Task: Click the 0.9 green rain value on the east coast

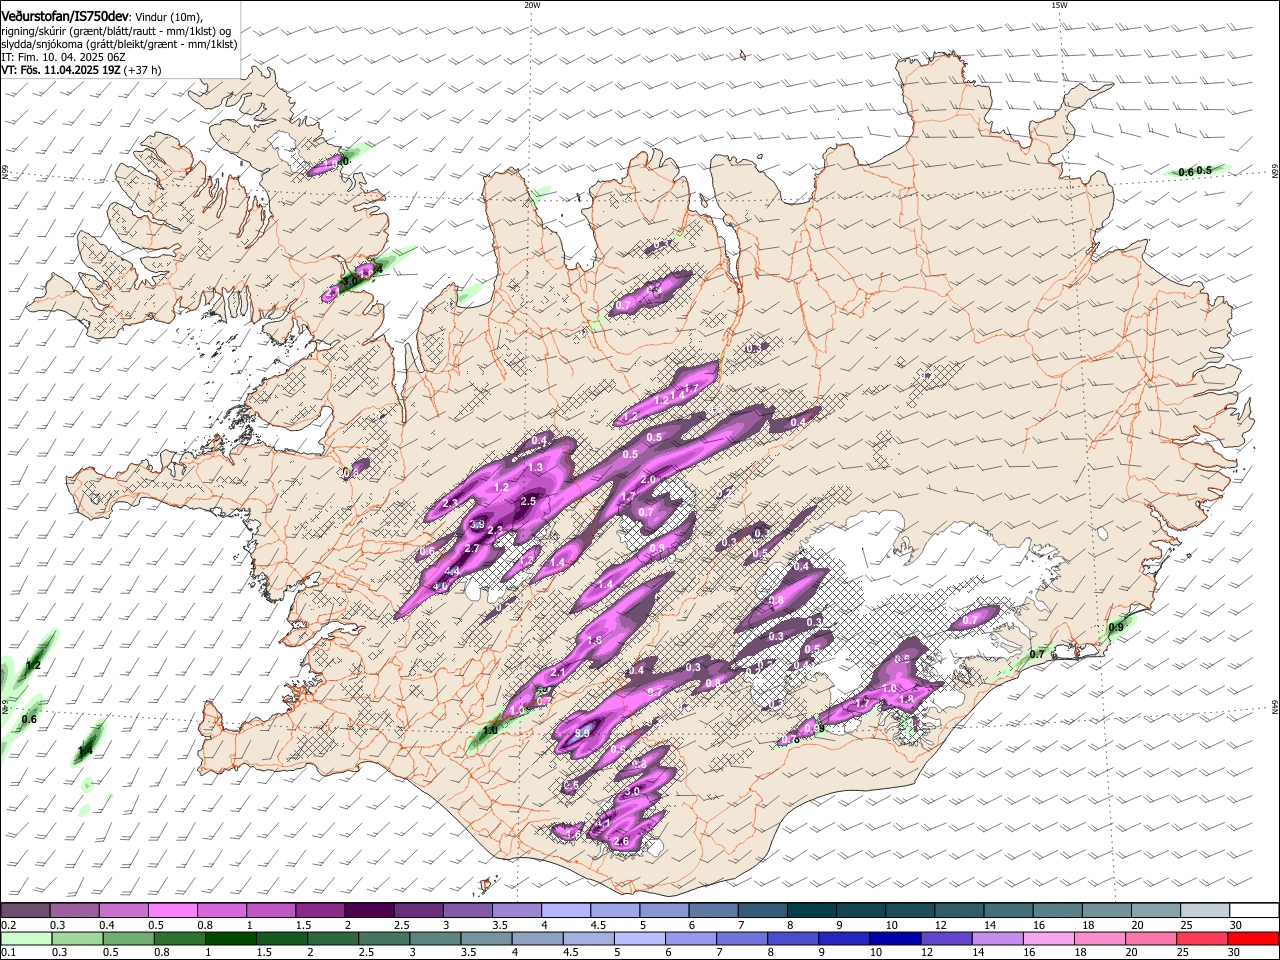Action: point(1116,627)
